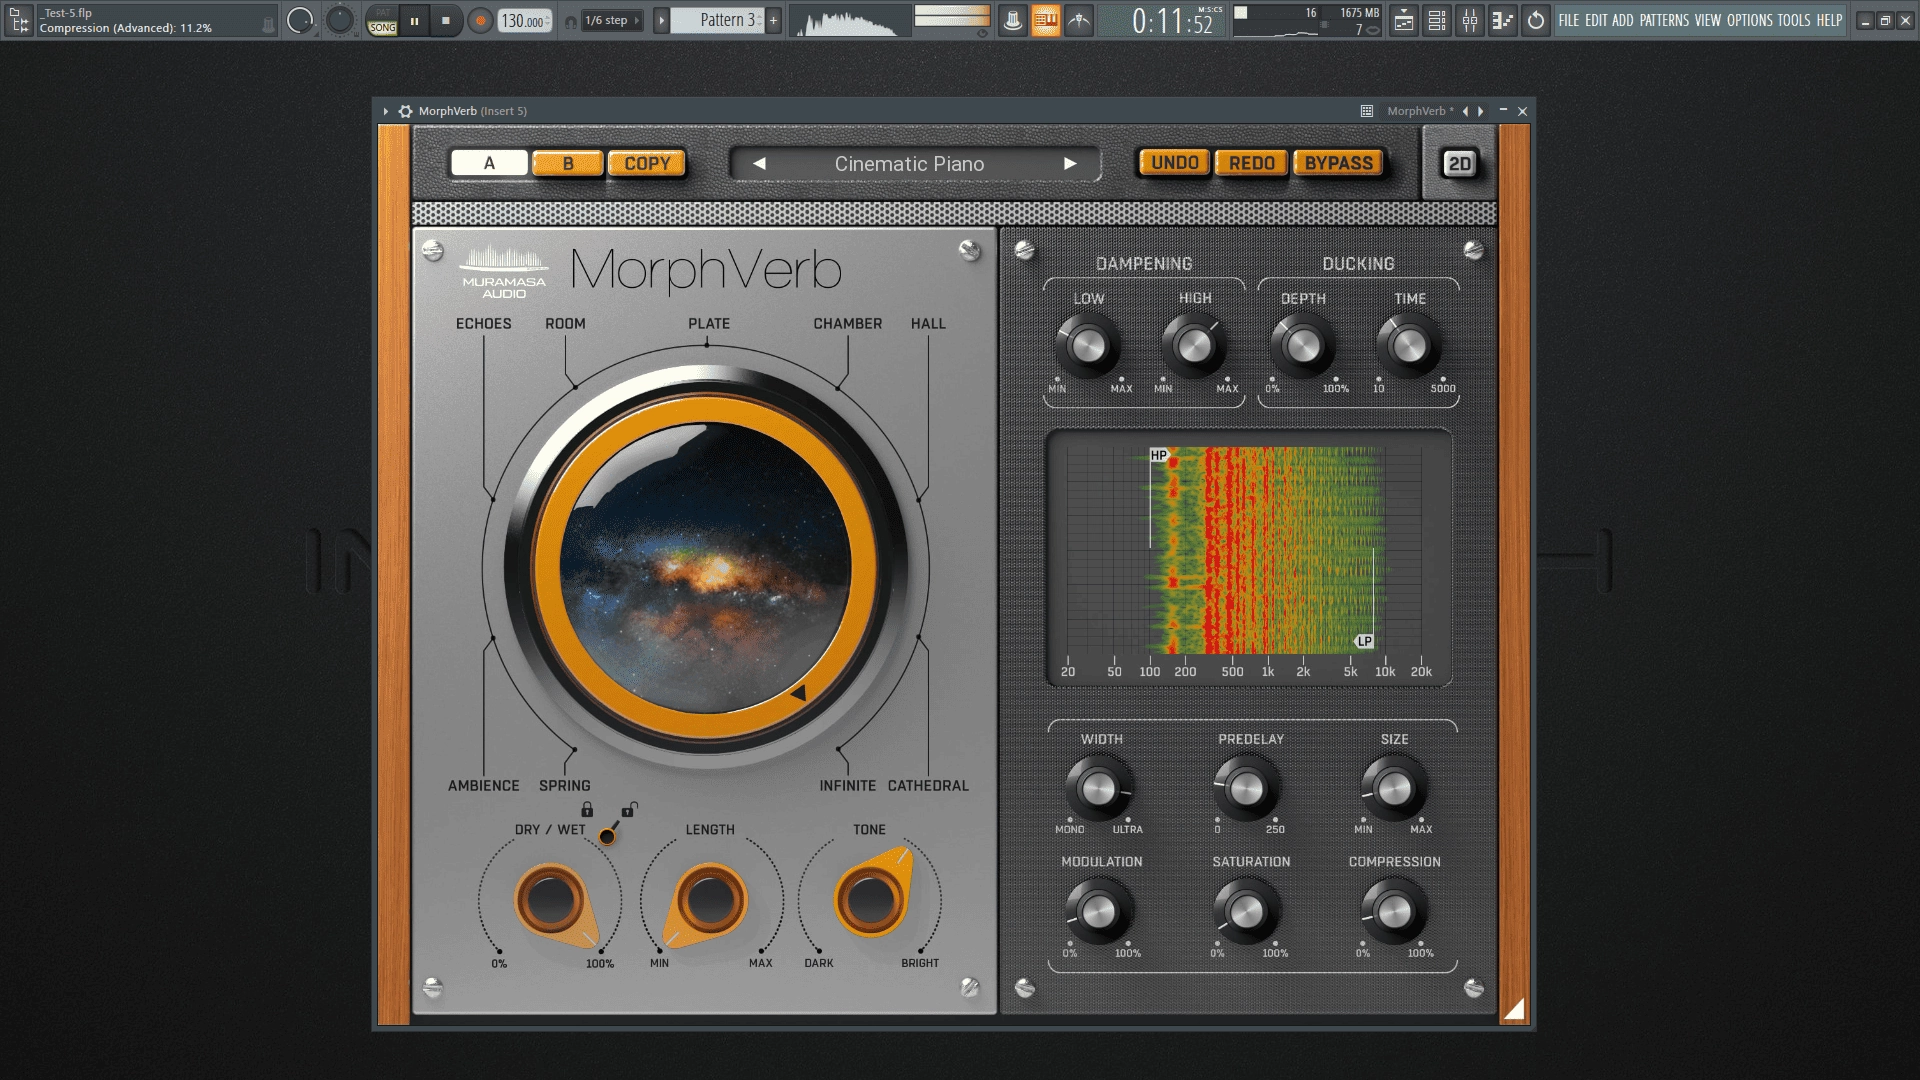Click the galaxy morph dial in the center
1920x1080 pixels.
(x=706, y=568)
